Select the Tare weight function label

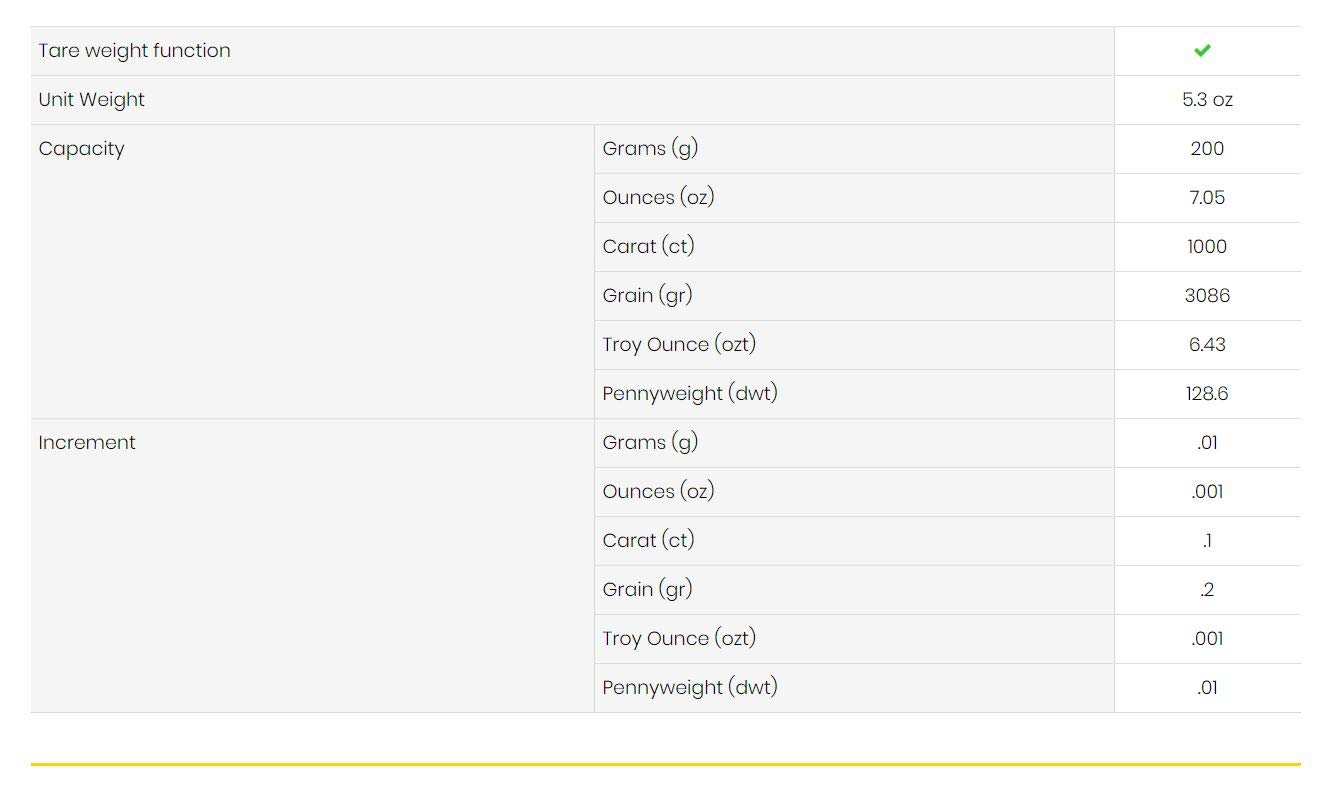pos(134,51)
